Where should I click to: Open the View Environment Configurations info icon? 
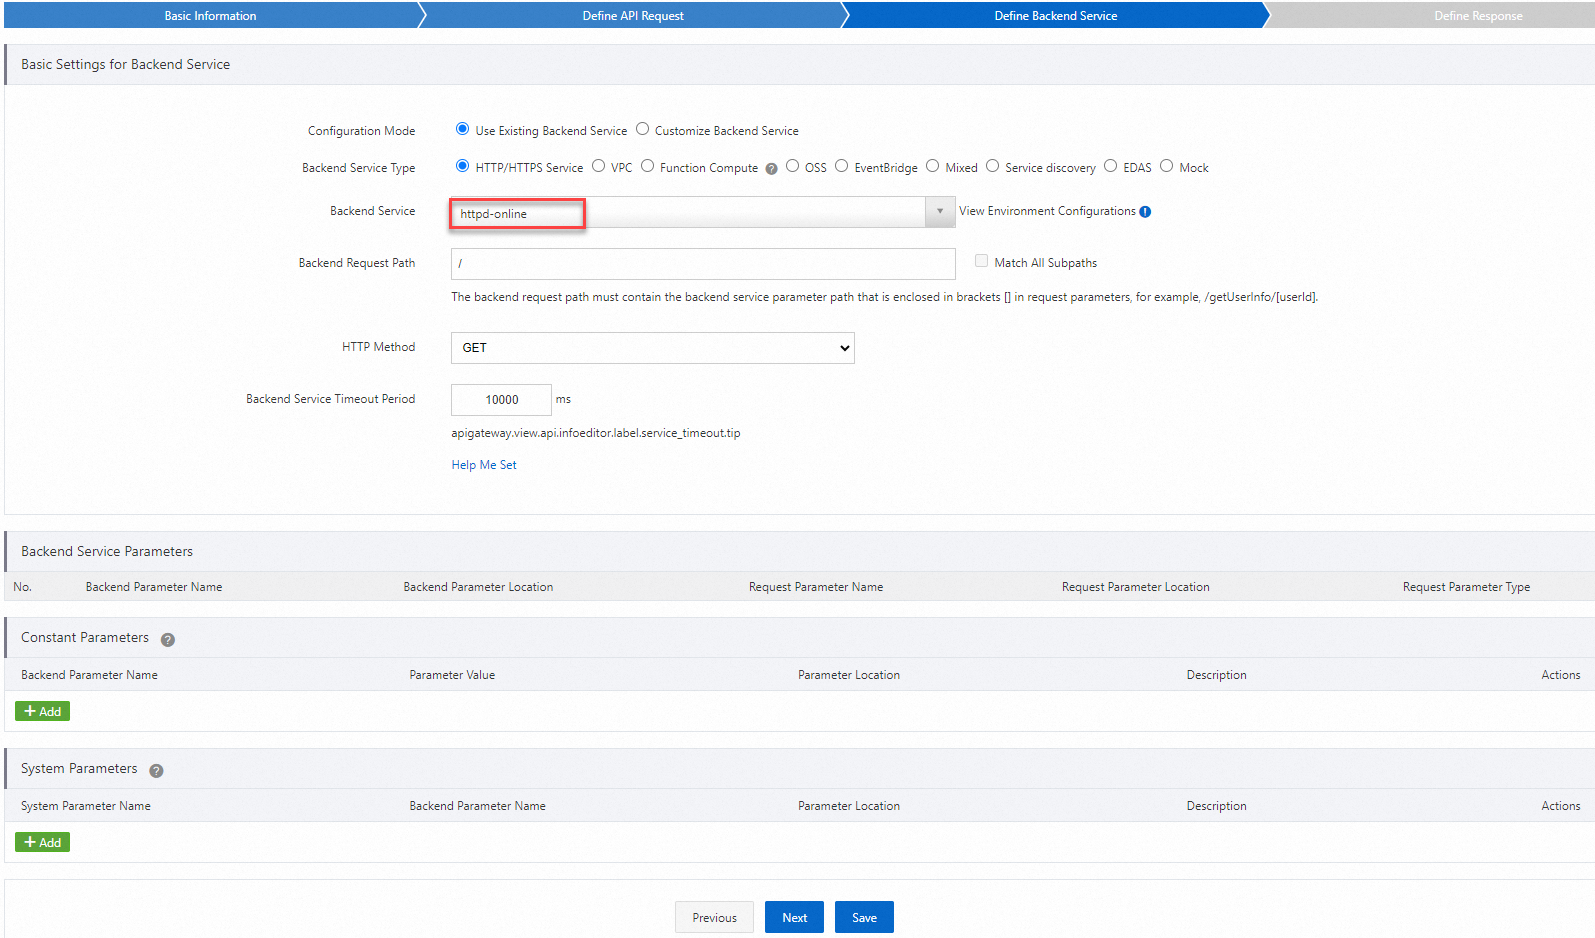click(x=1145, y=212)
